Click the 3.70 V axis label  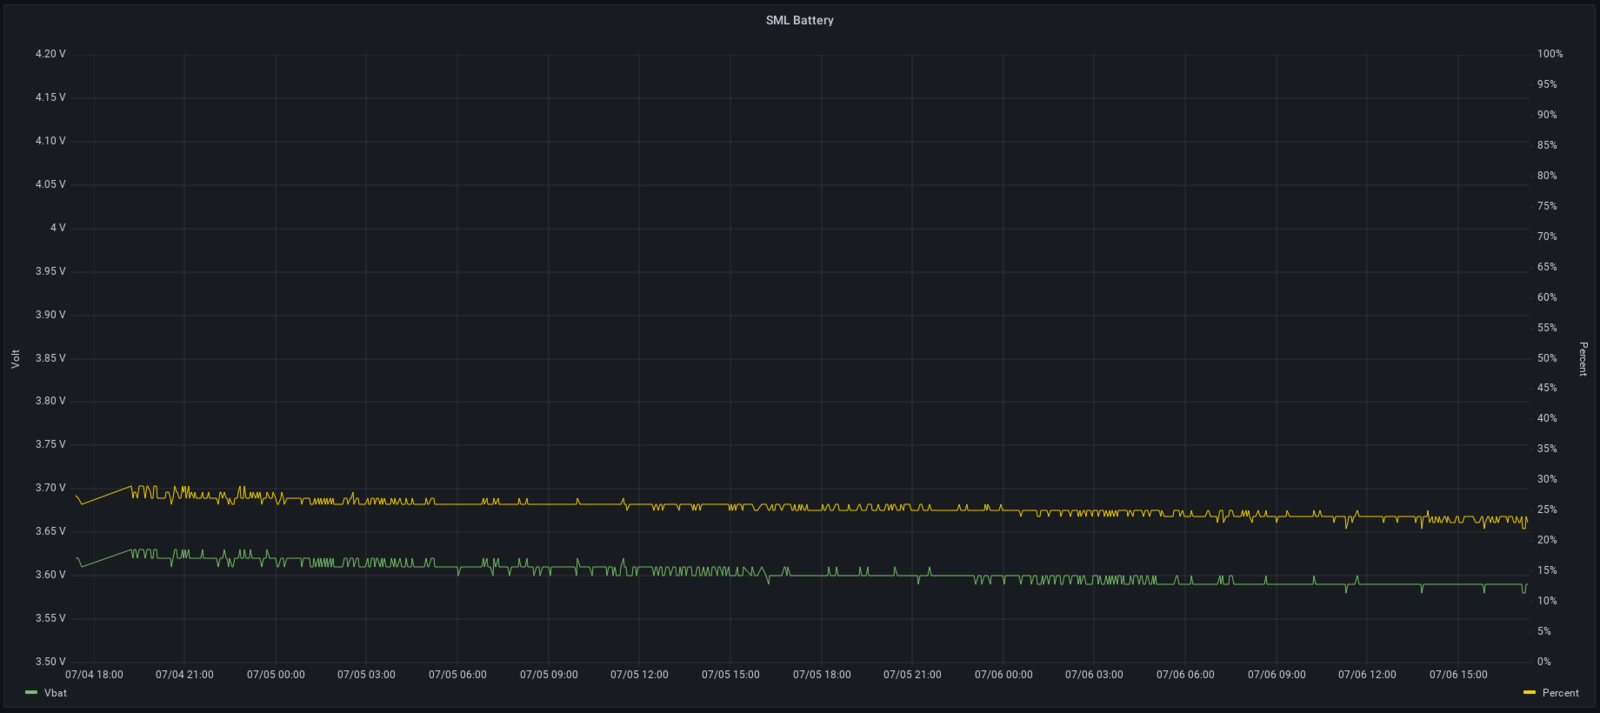click(x=50, y=488)
